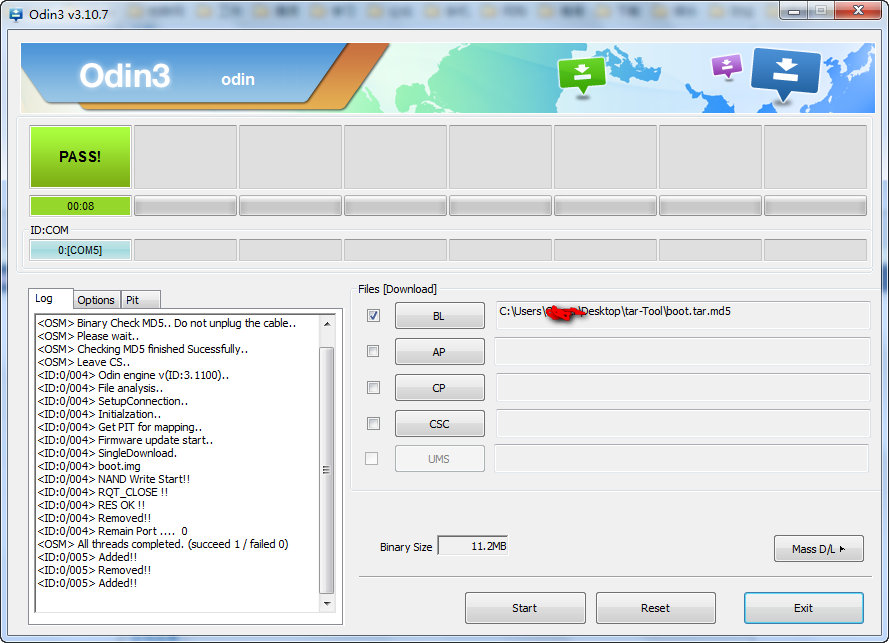
Task: Click the 'boot.img' log line
Action: [x=89, y=467]
